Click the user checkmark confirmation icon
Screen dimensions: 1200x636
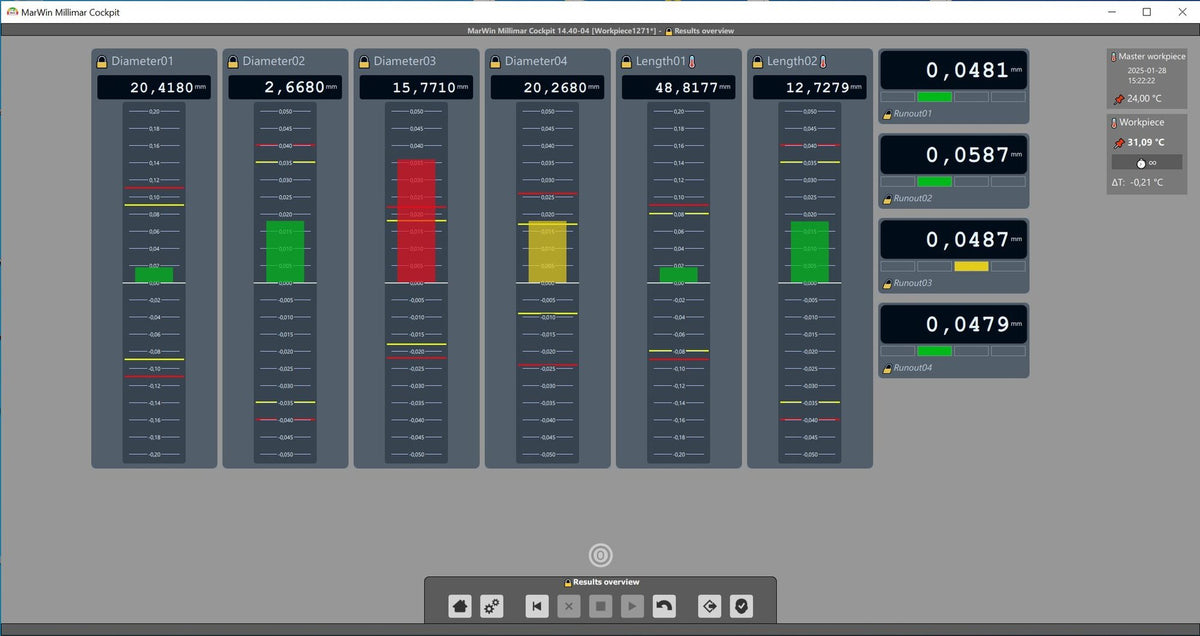[x=741, y=606]
